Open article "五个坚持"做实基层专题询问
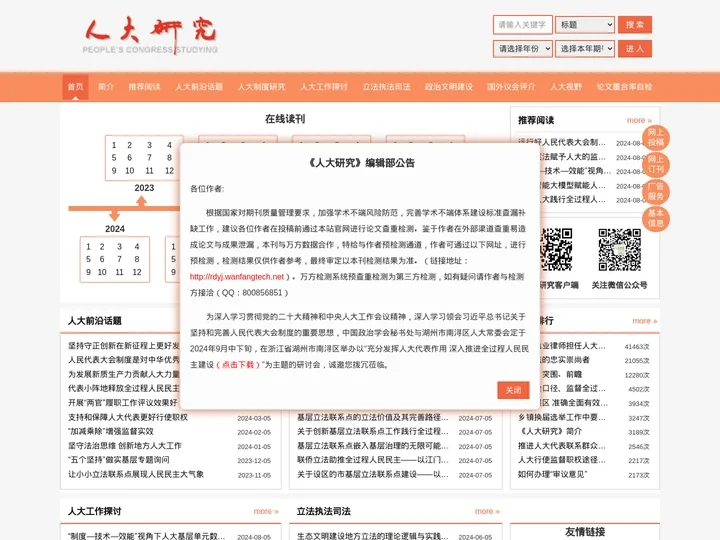This screenshot has height=540, width=720. point(119,460)
